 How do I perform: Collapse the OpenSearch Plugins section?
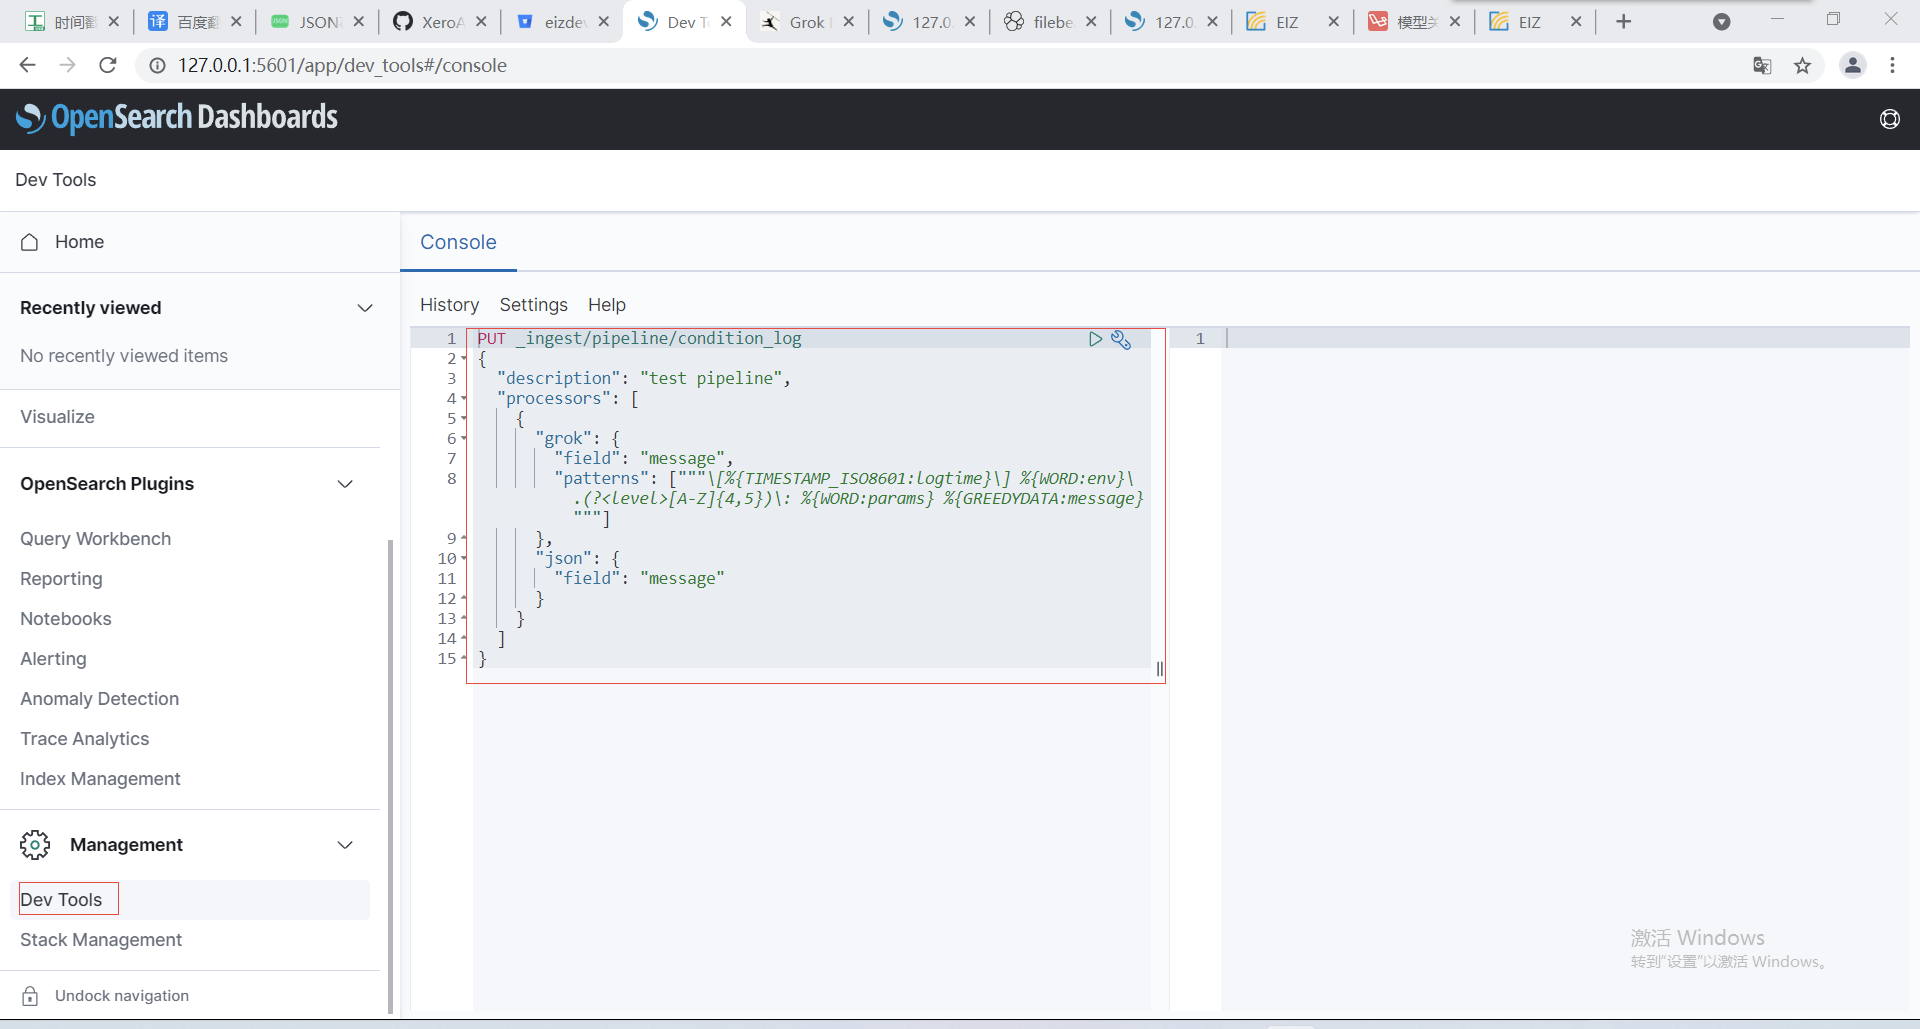345,484
